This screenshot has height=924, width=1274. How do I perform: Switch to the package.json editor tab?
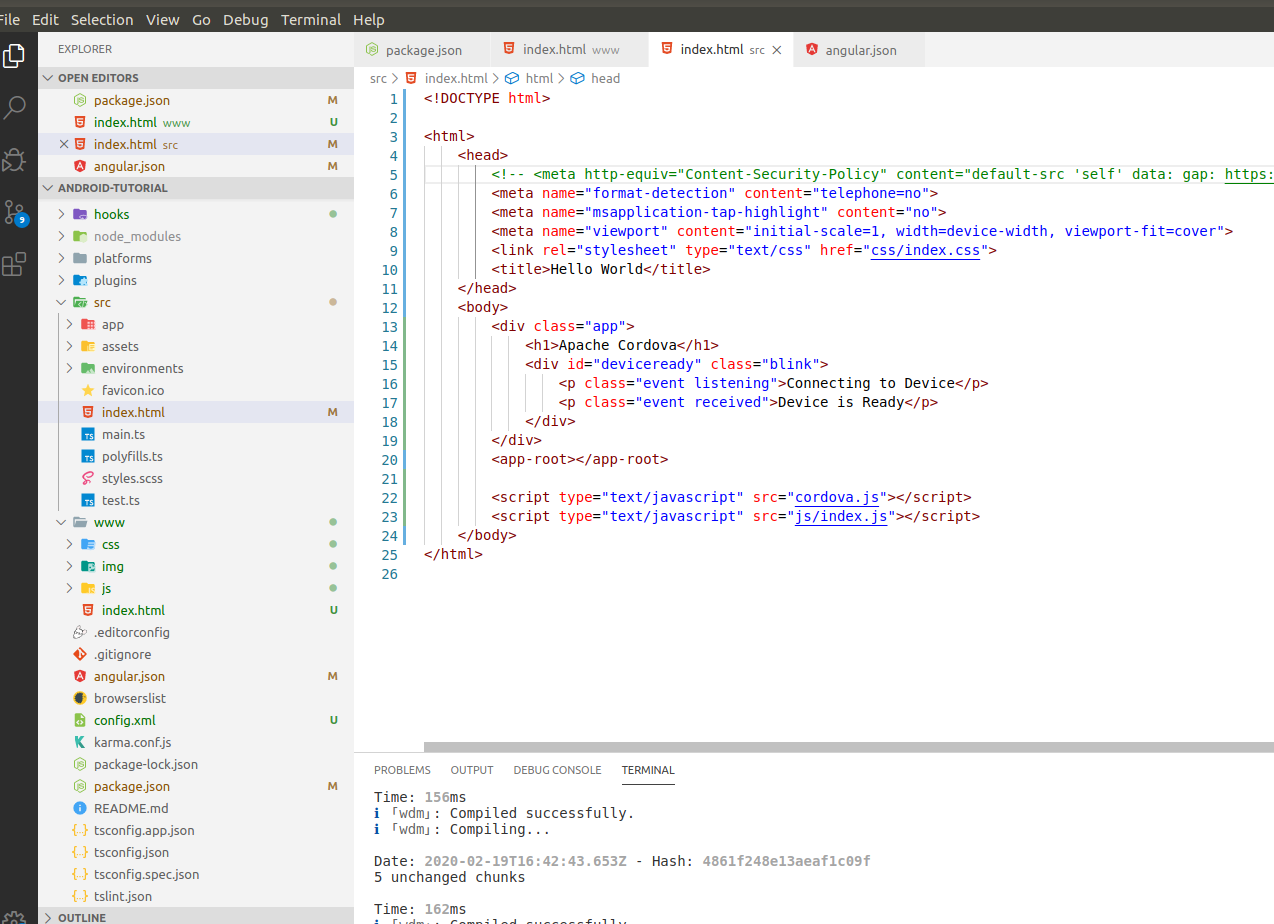422,50
